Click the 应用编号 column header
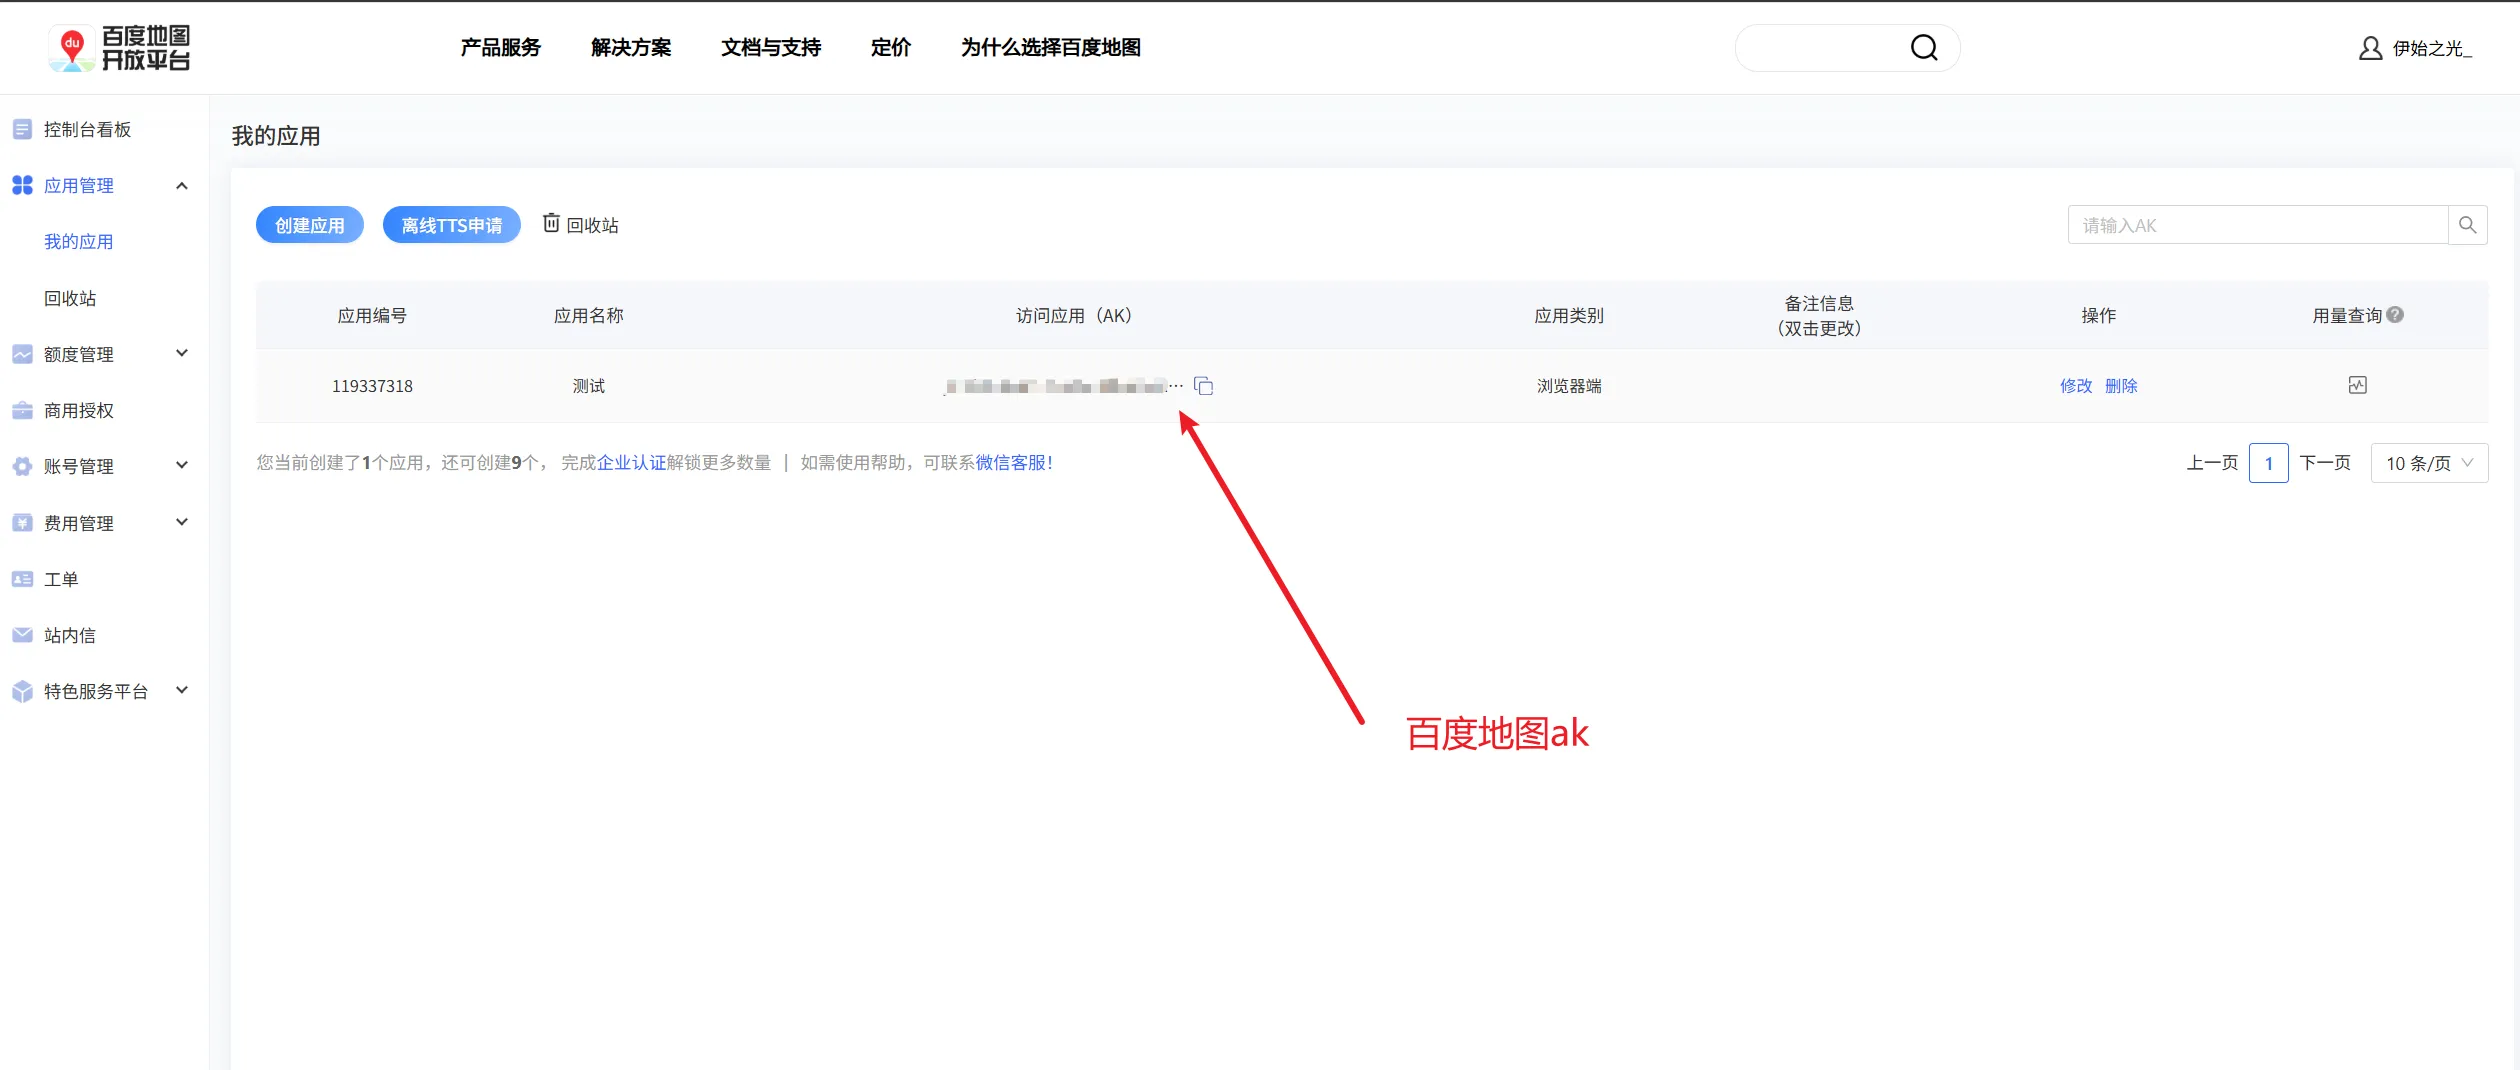 coord(372,315)
